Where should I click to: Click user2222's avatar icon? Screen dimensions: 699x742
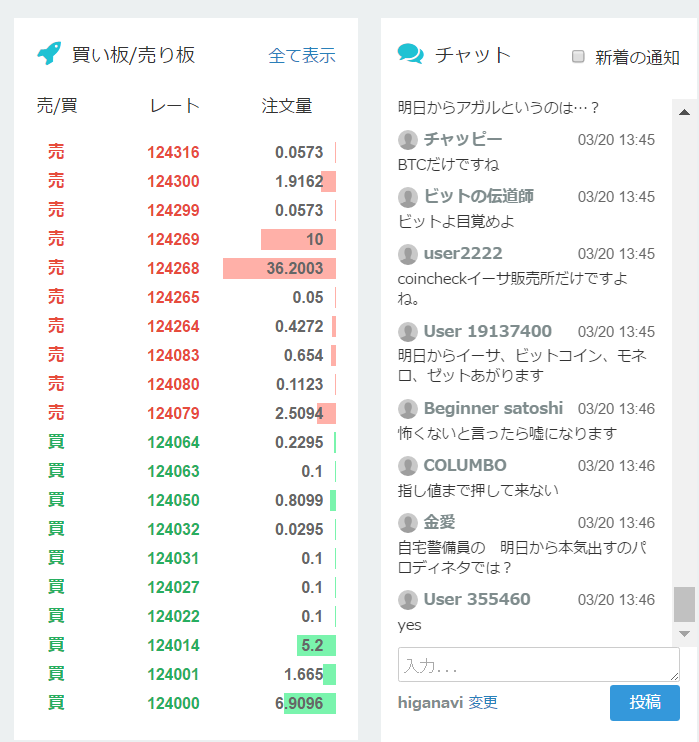[407, 254]
